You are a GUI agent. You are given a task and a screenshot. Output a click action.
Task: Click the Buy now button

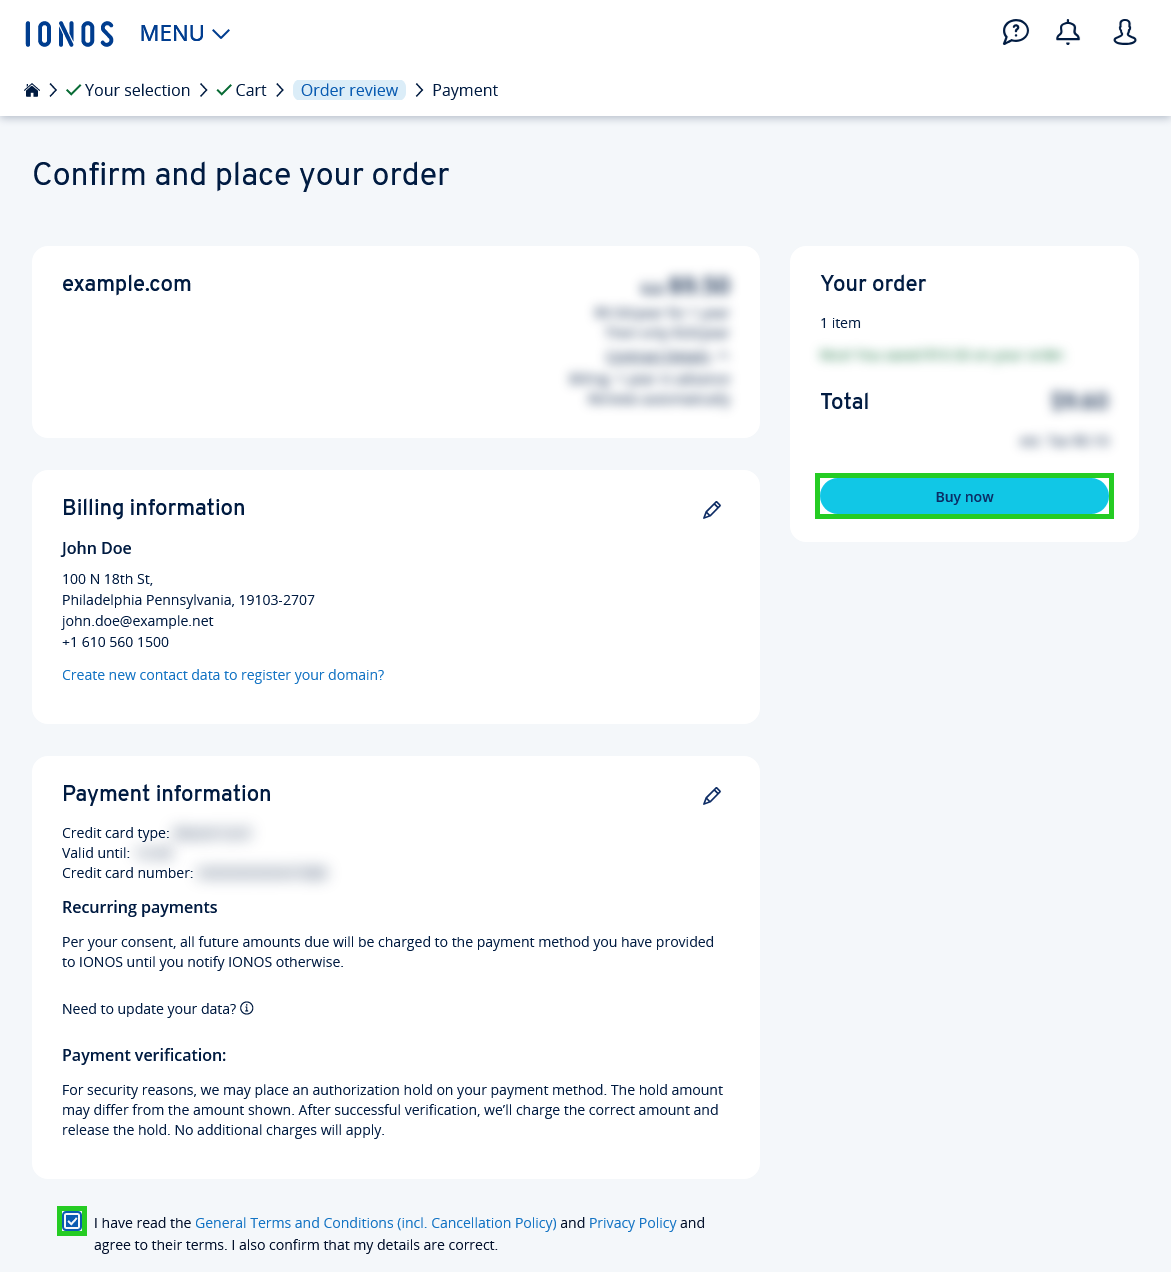click(963, 496)
